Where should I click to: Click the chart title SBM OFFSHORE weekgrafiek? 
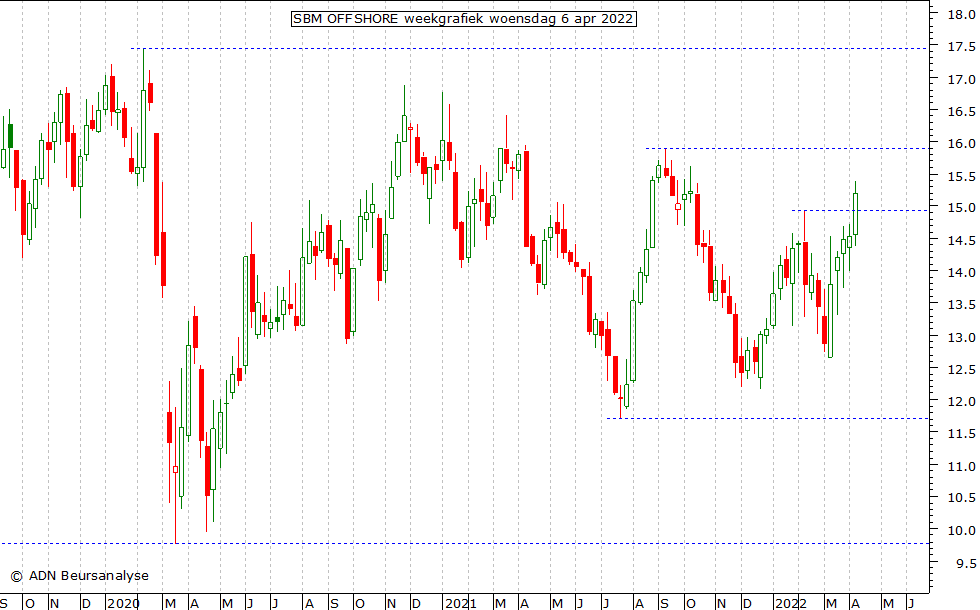[464, 19]
